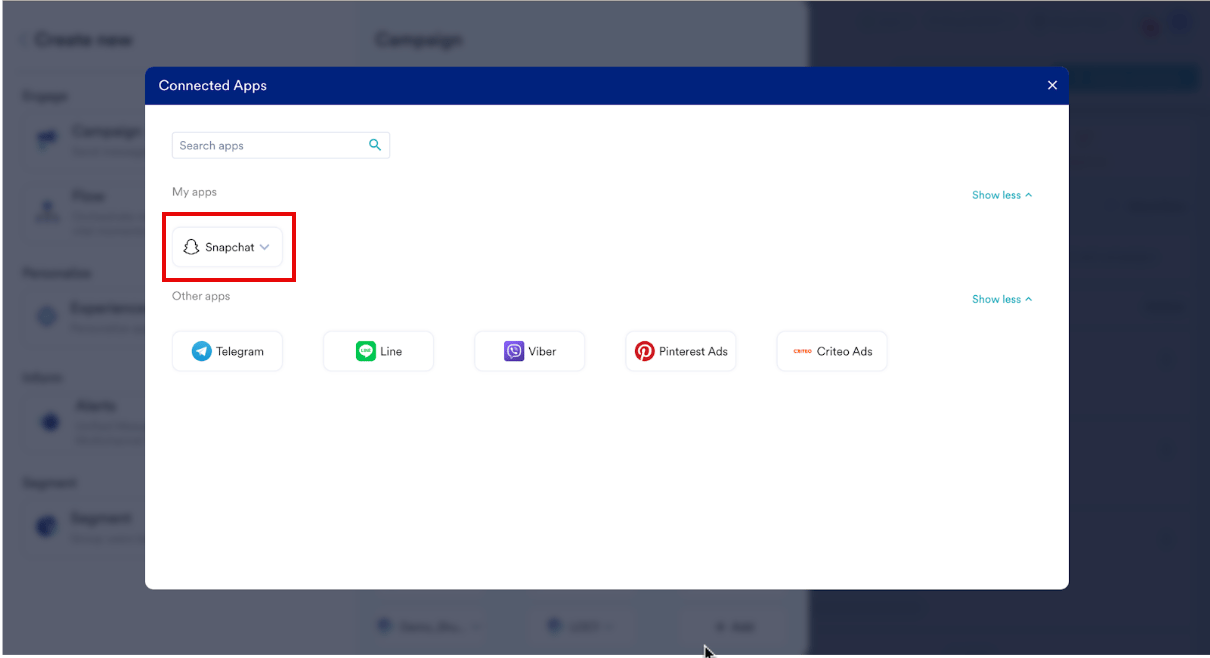The width and height of the screenshot is (1210, 658).
Task: Click the search magnifier icon
Action: (x=375, y=145)
